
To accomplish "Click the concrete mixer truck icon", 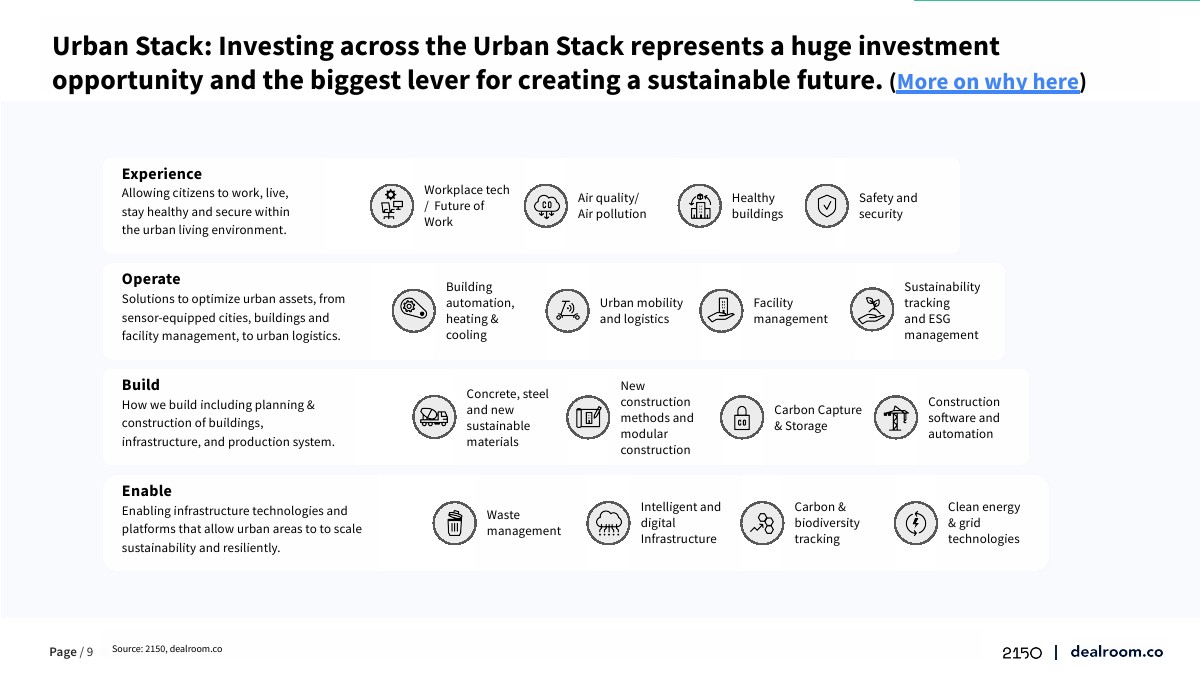I will click(435, 417).
